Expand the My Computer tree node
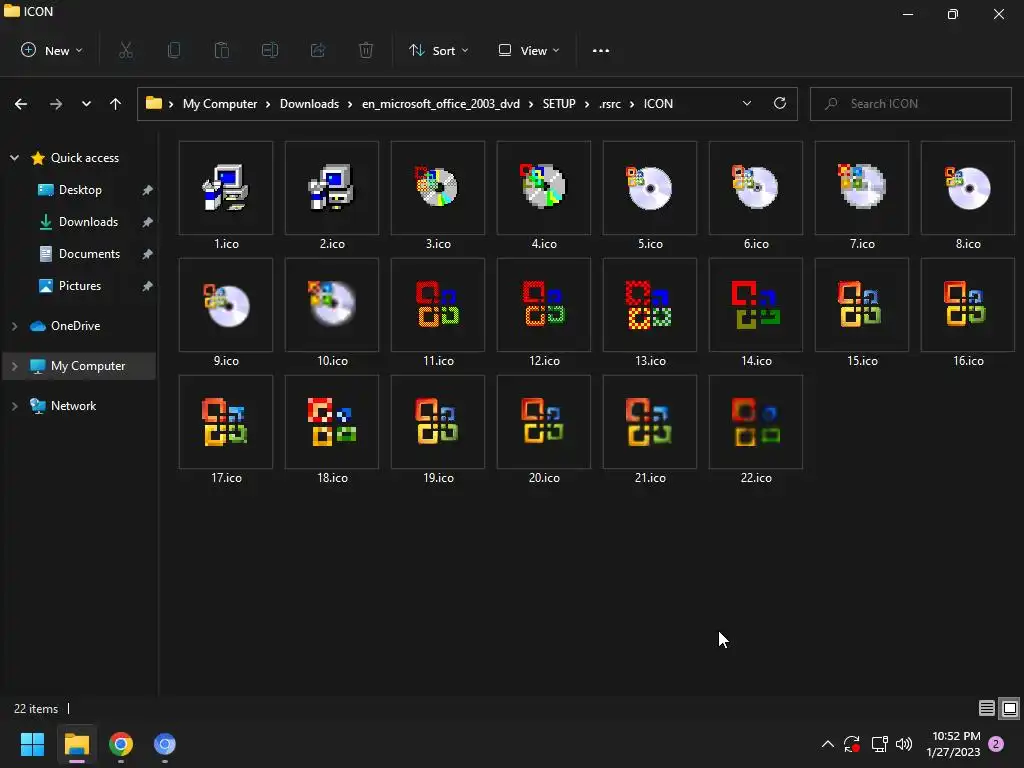 click(14, 366)
